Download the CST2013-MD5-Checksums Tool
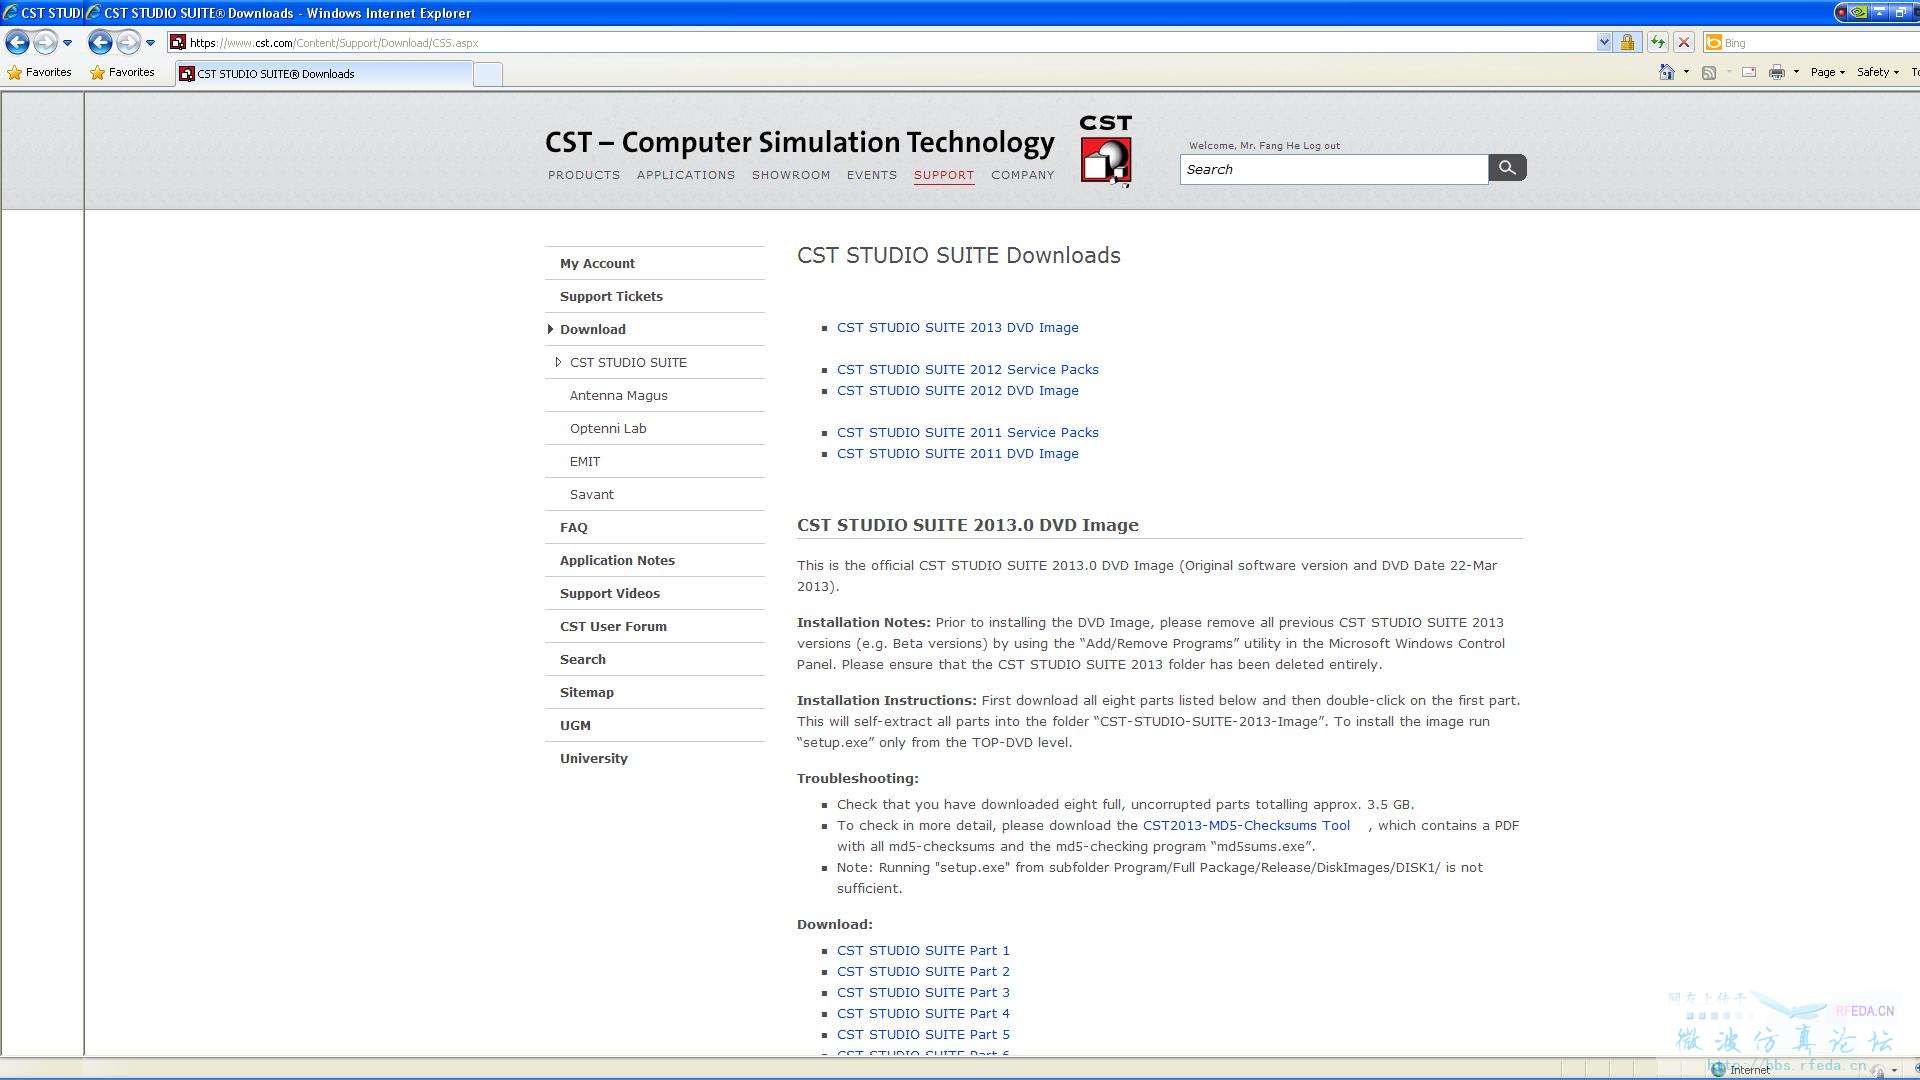The image size is (1920, 1080). pos(1246,825)
